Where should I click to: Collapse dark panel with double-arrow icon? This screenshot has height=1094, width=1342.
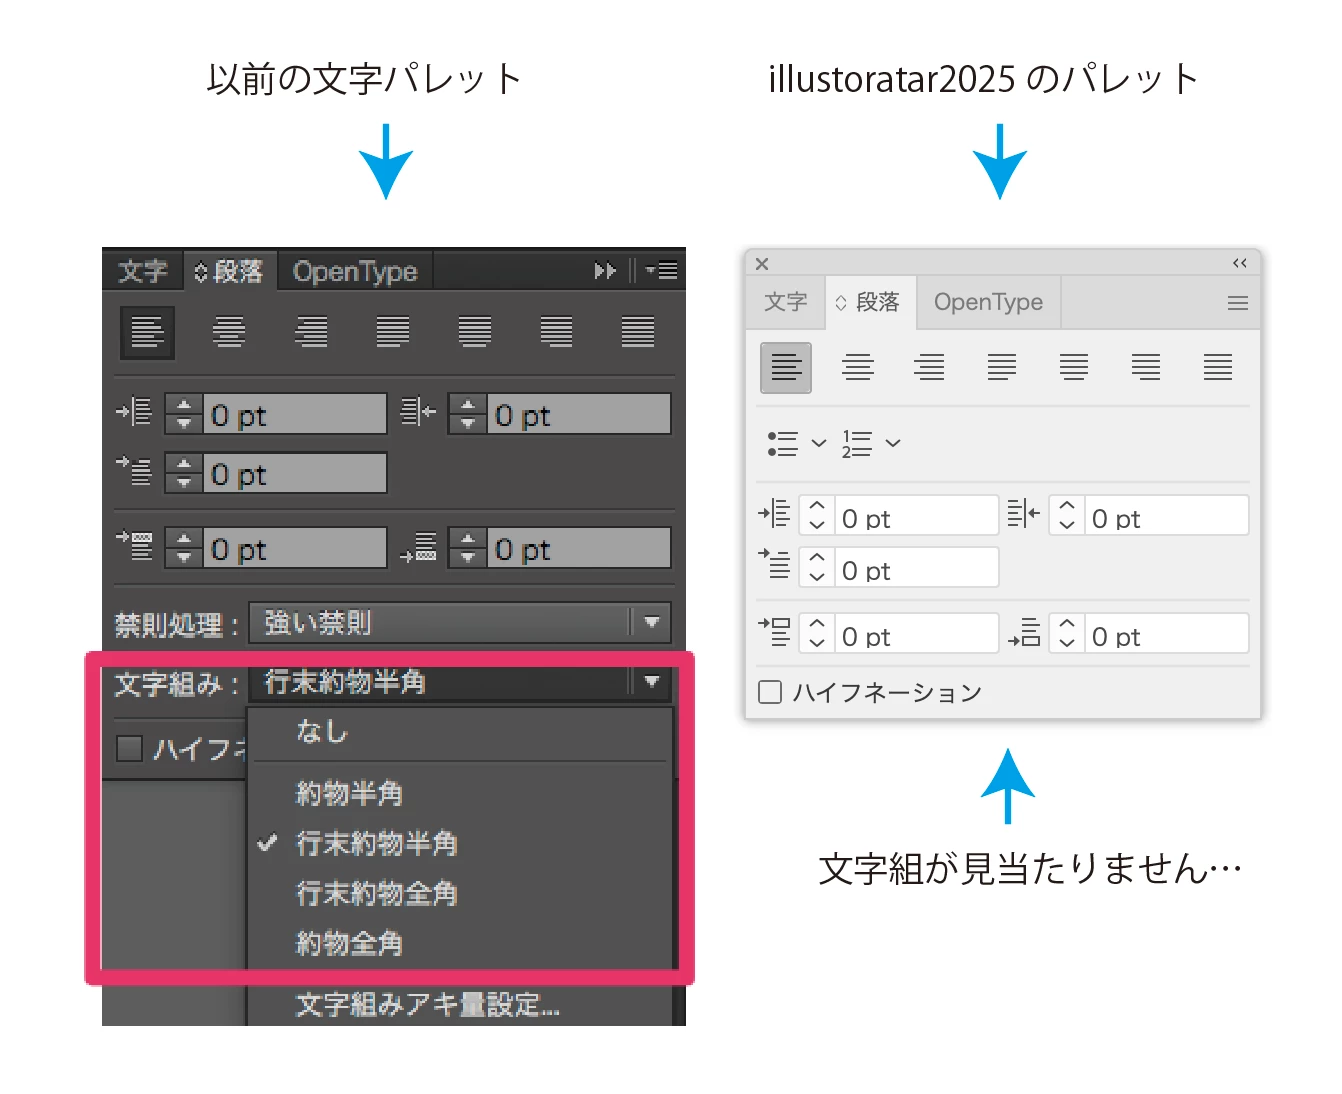click(605, 271)
